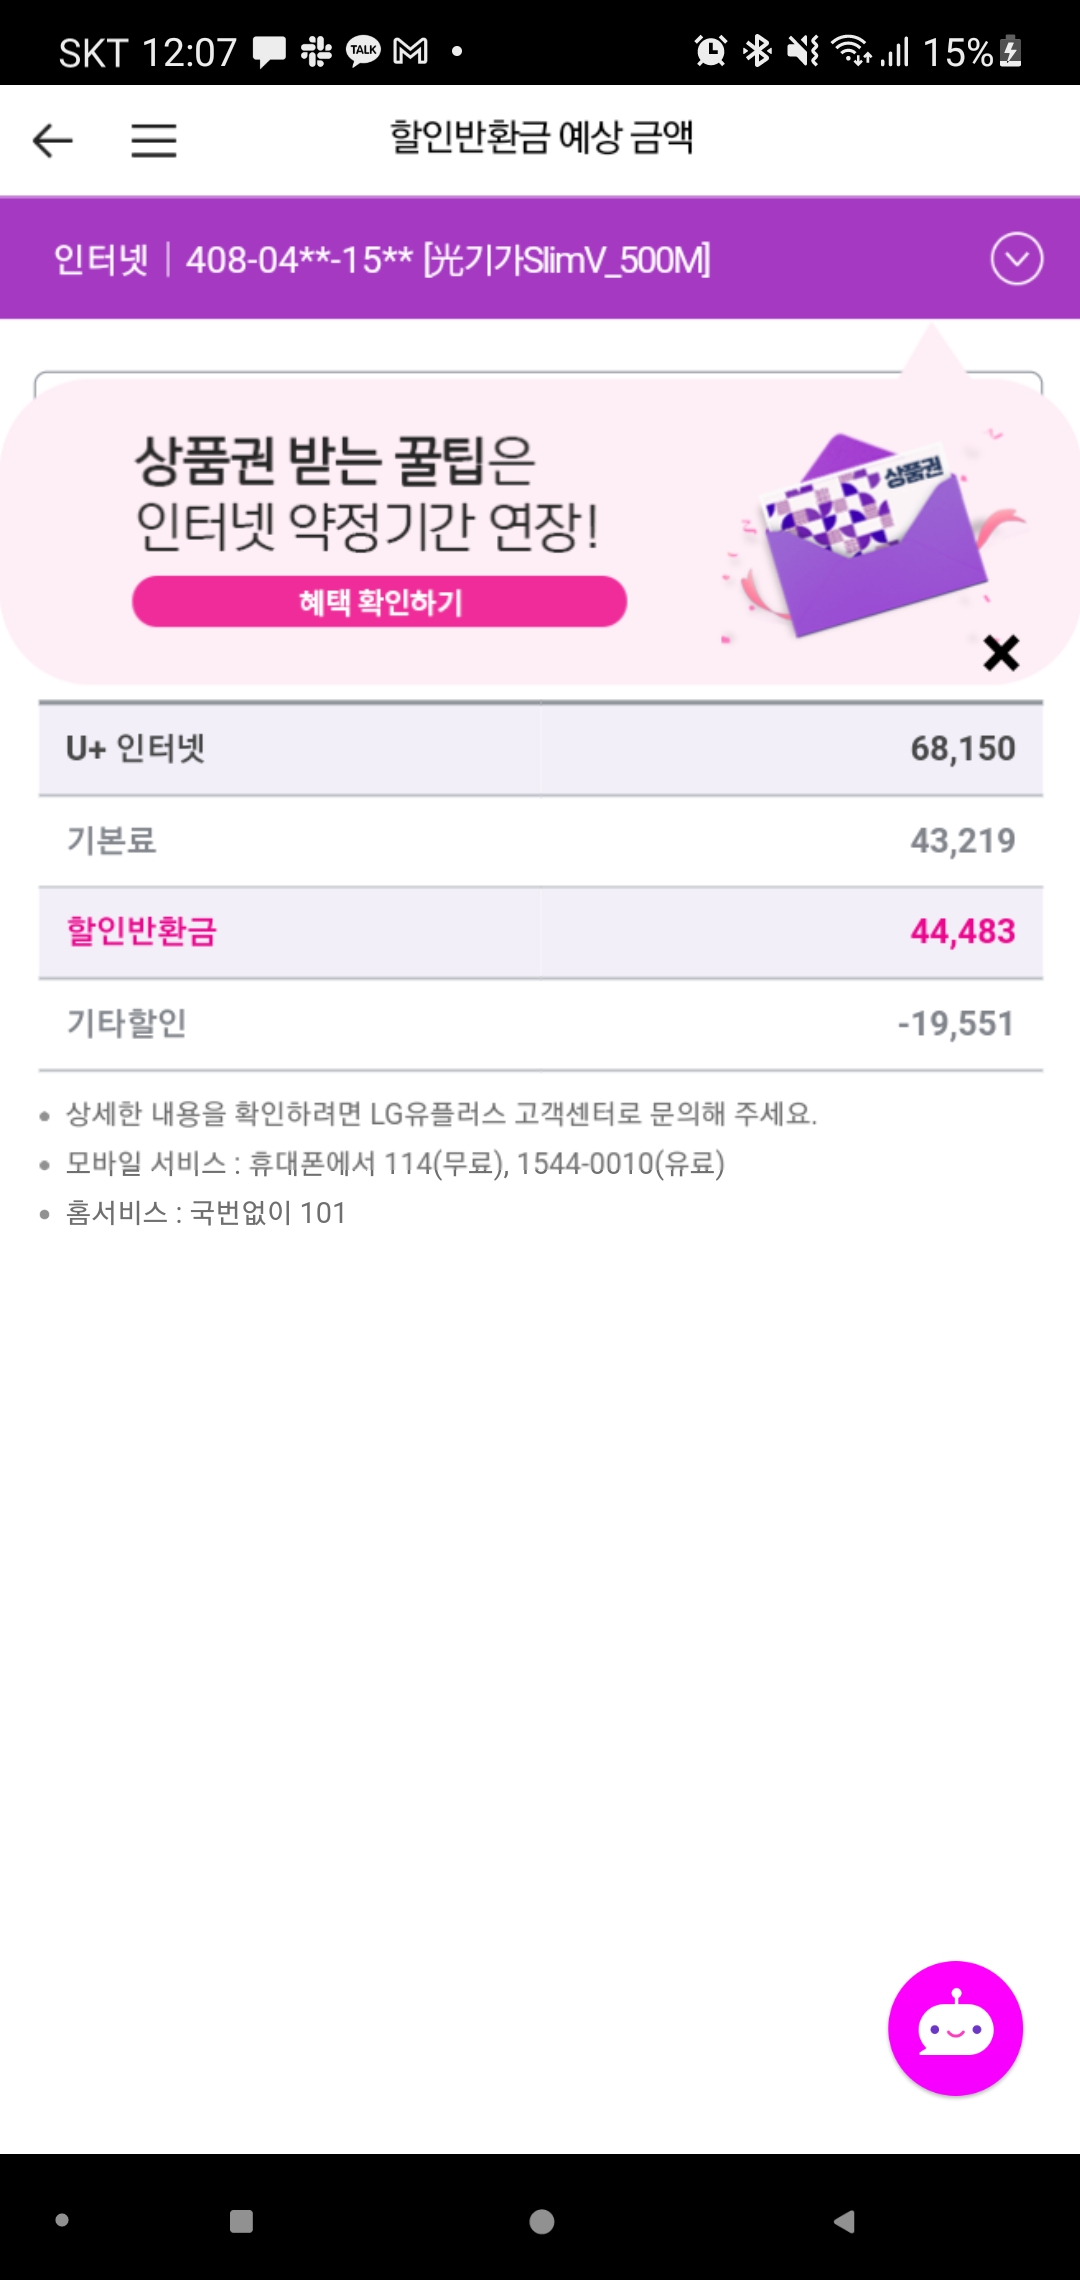This screenshot has width=1080, height=2280.
Task: Tap the KakaoTalk notification icon
Action: 363,50
